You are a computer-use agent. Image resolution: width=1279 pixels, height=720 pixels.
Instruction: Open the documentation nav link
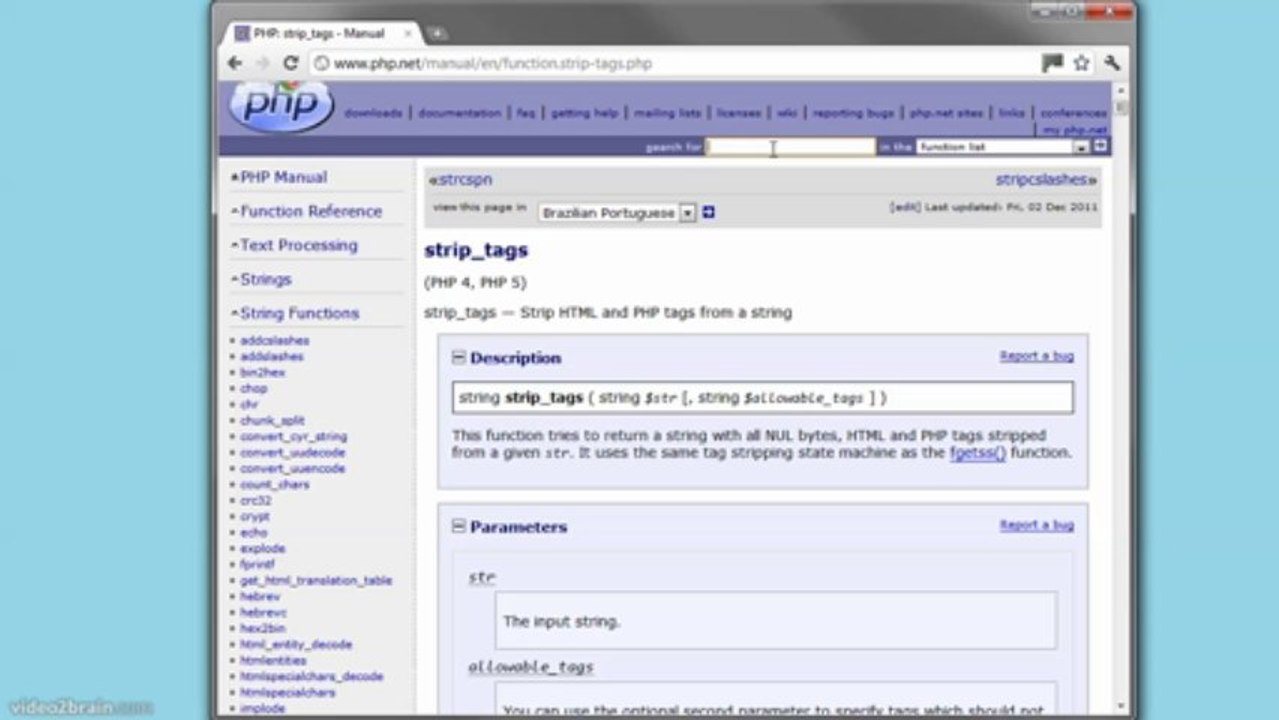[460, 113]
